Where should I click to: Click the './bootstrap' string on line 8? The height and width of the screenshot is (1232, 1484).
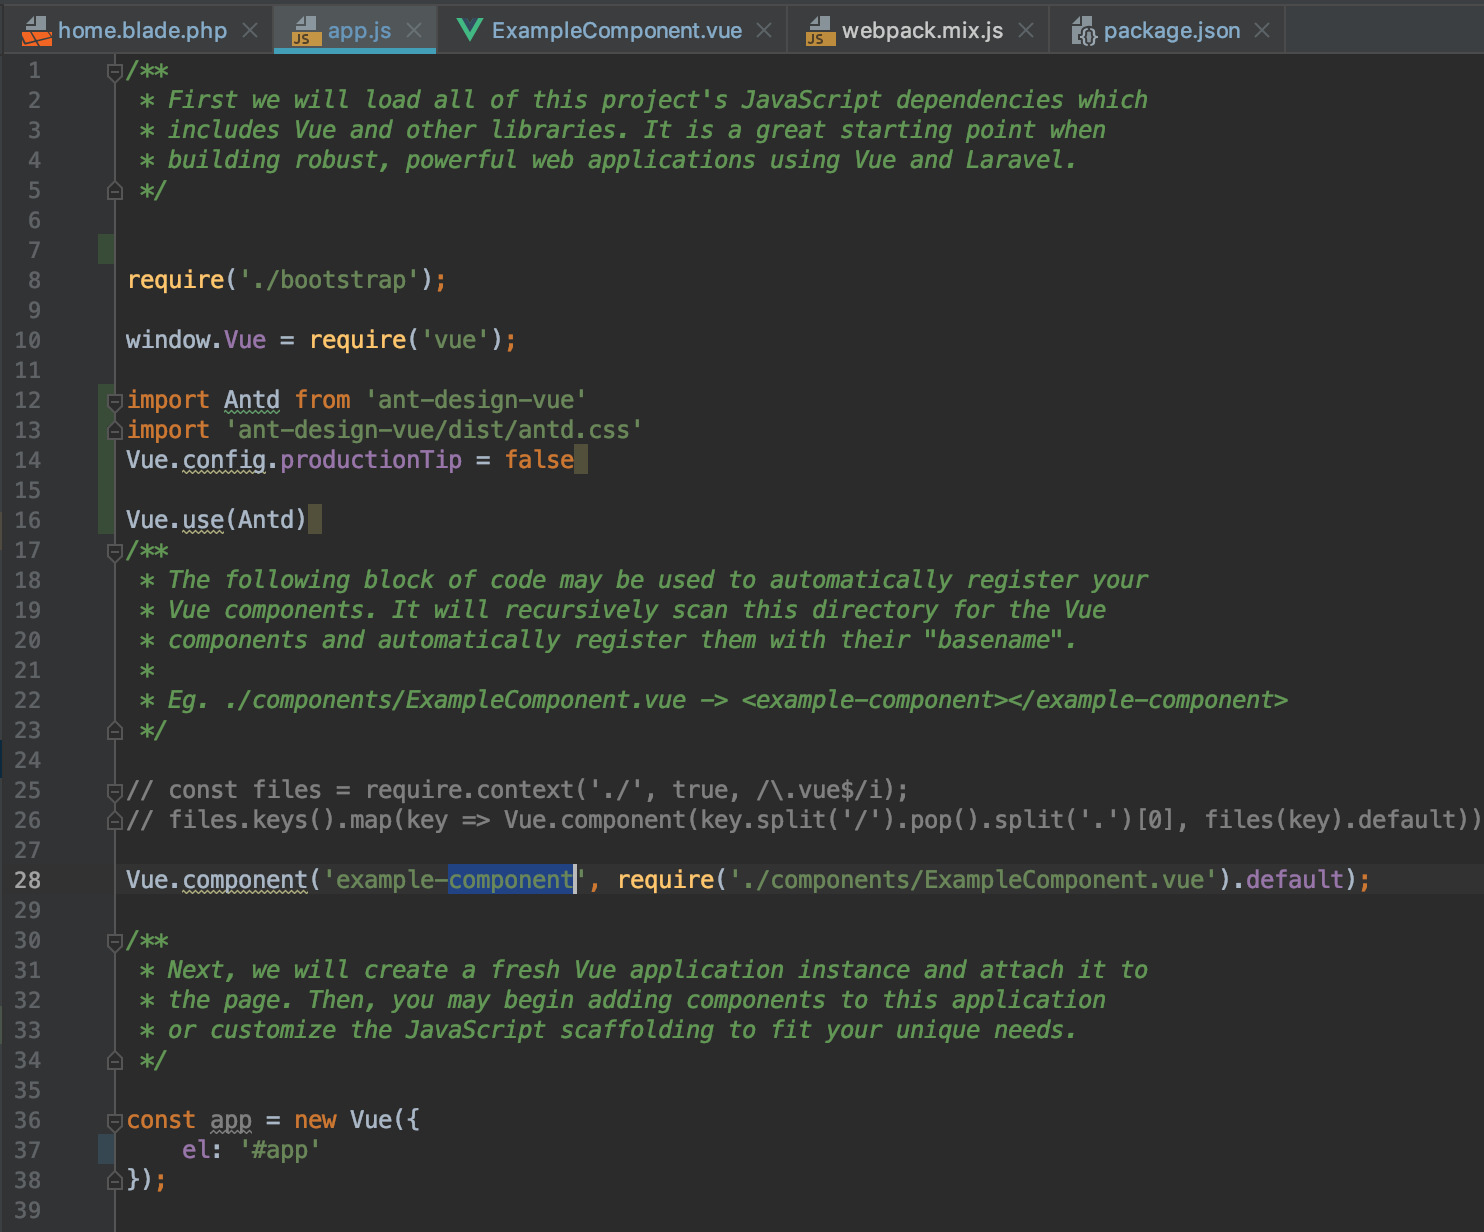(329, 280)
